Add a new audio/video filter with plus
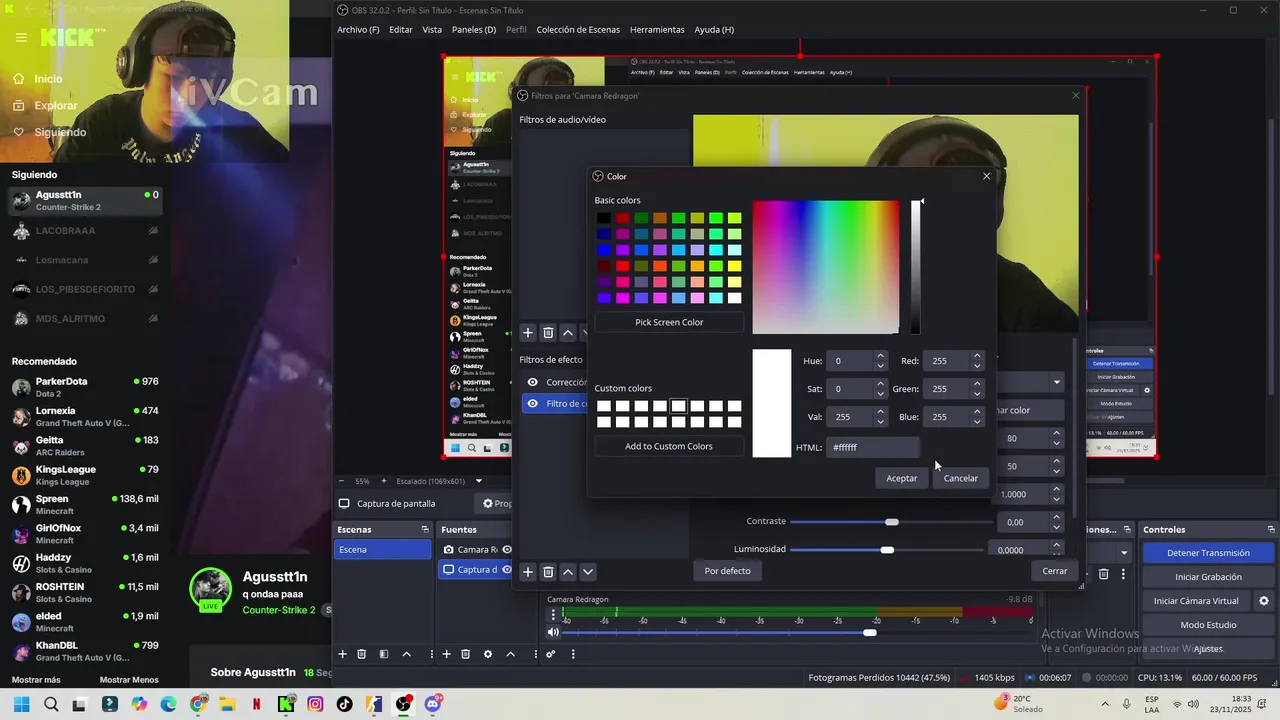 [528, 333]
